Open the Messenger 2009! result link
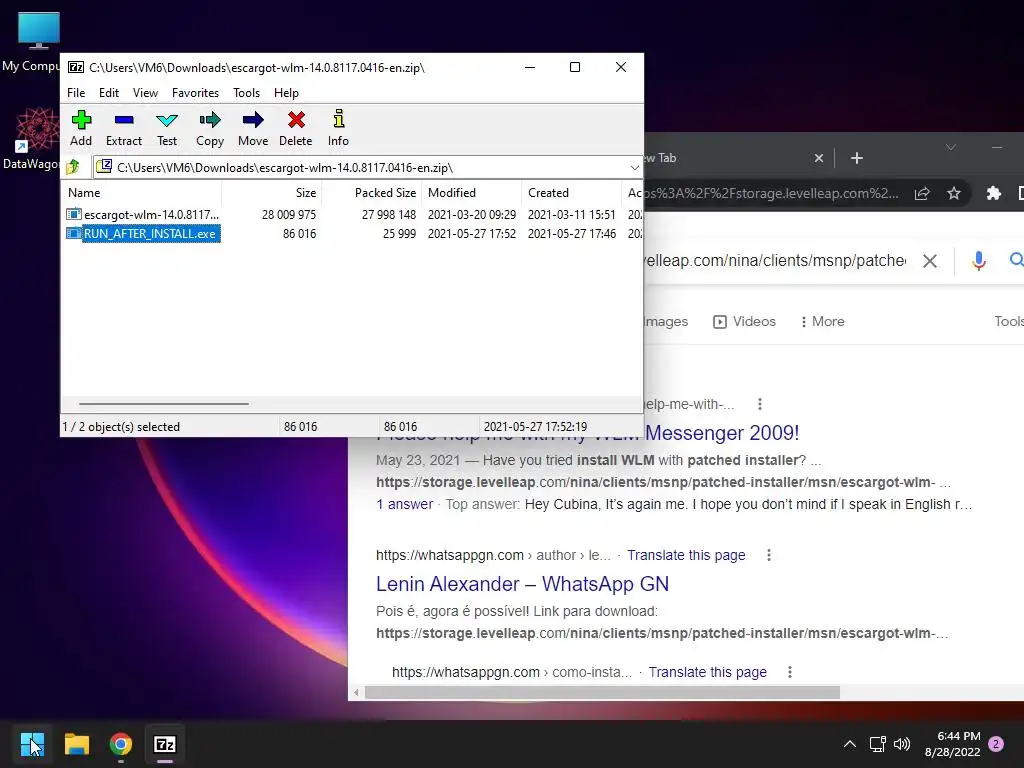This screenshot has width=1024, height=768. (x=722, y=433)
